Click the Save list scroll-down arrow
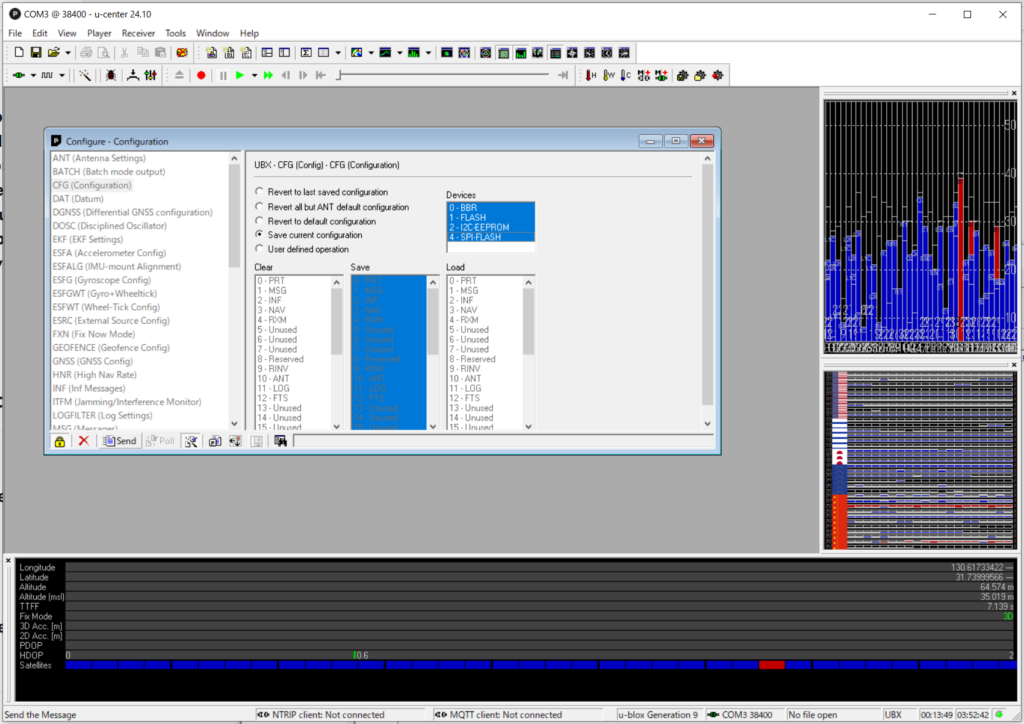 (433, 426)
